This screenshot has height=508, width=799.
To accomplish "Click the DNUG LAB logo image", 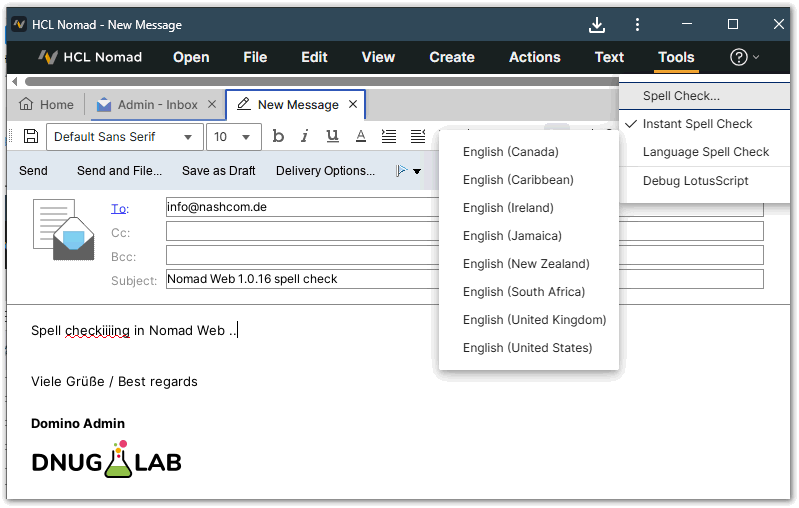I will point(106,460).
